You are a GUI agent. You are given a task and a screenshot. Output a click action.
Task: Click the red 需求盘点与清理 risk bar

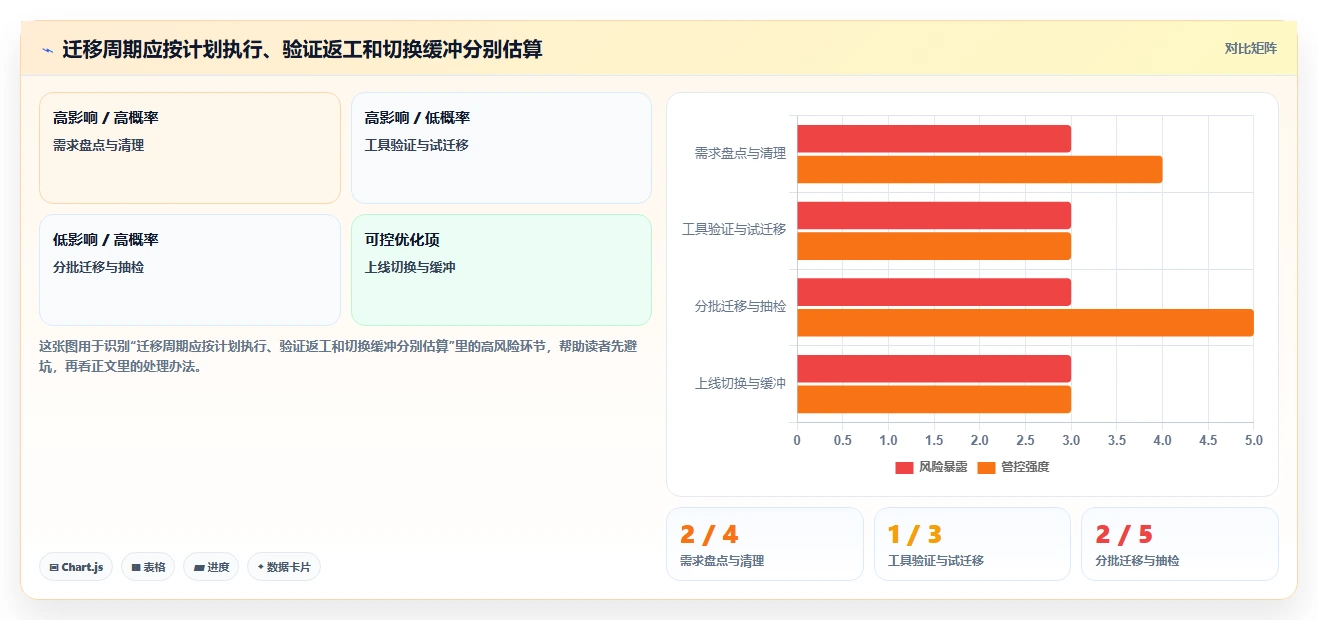(x=934, y=139)
